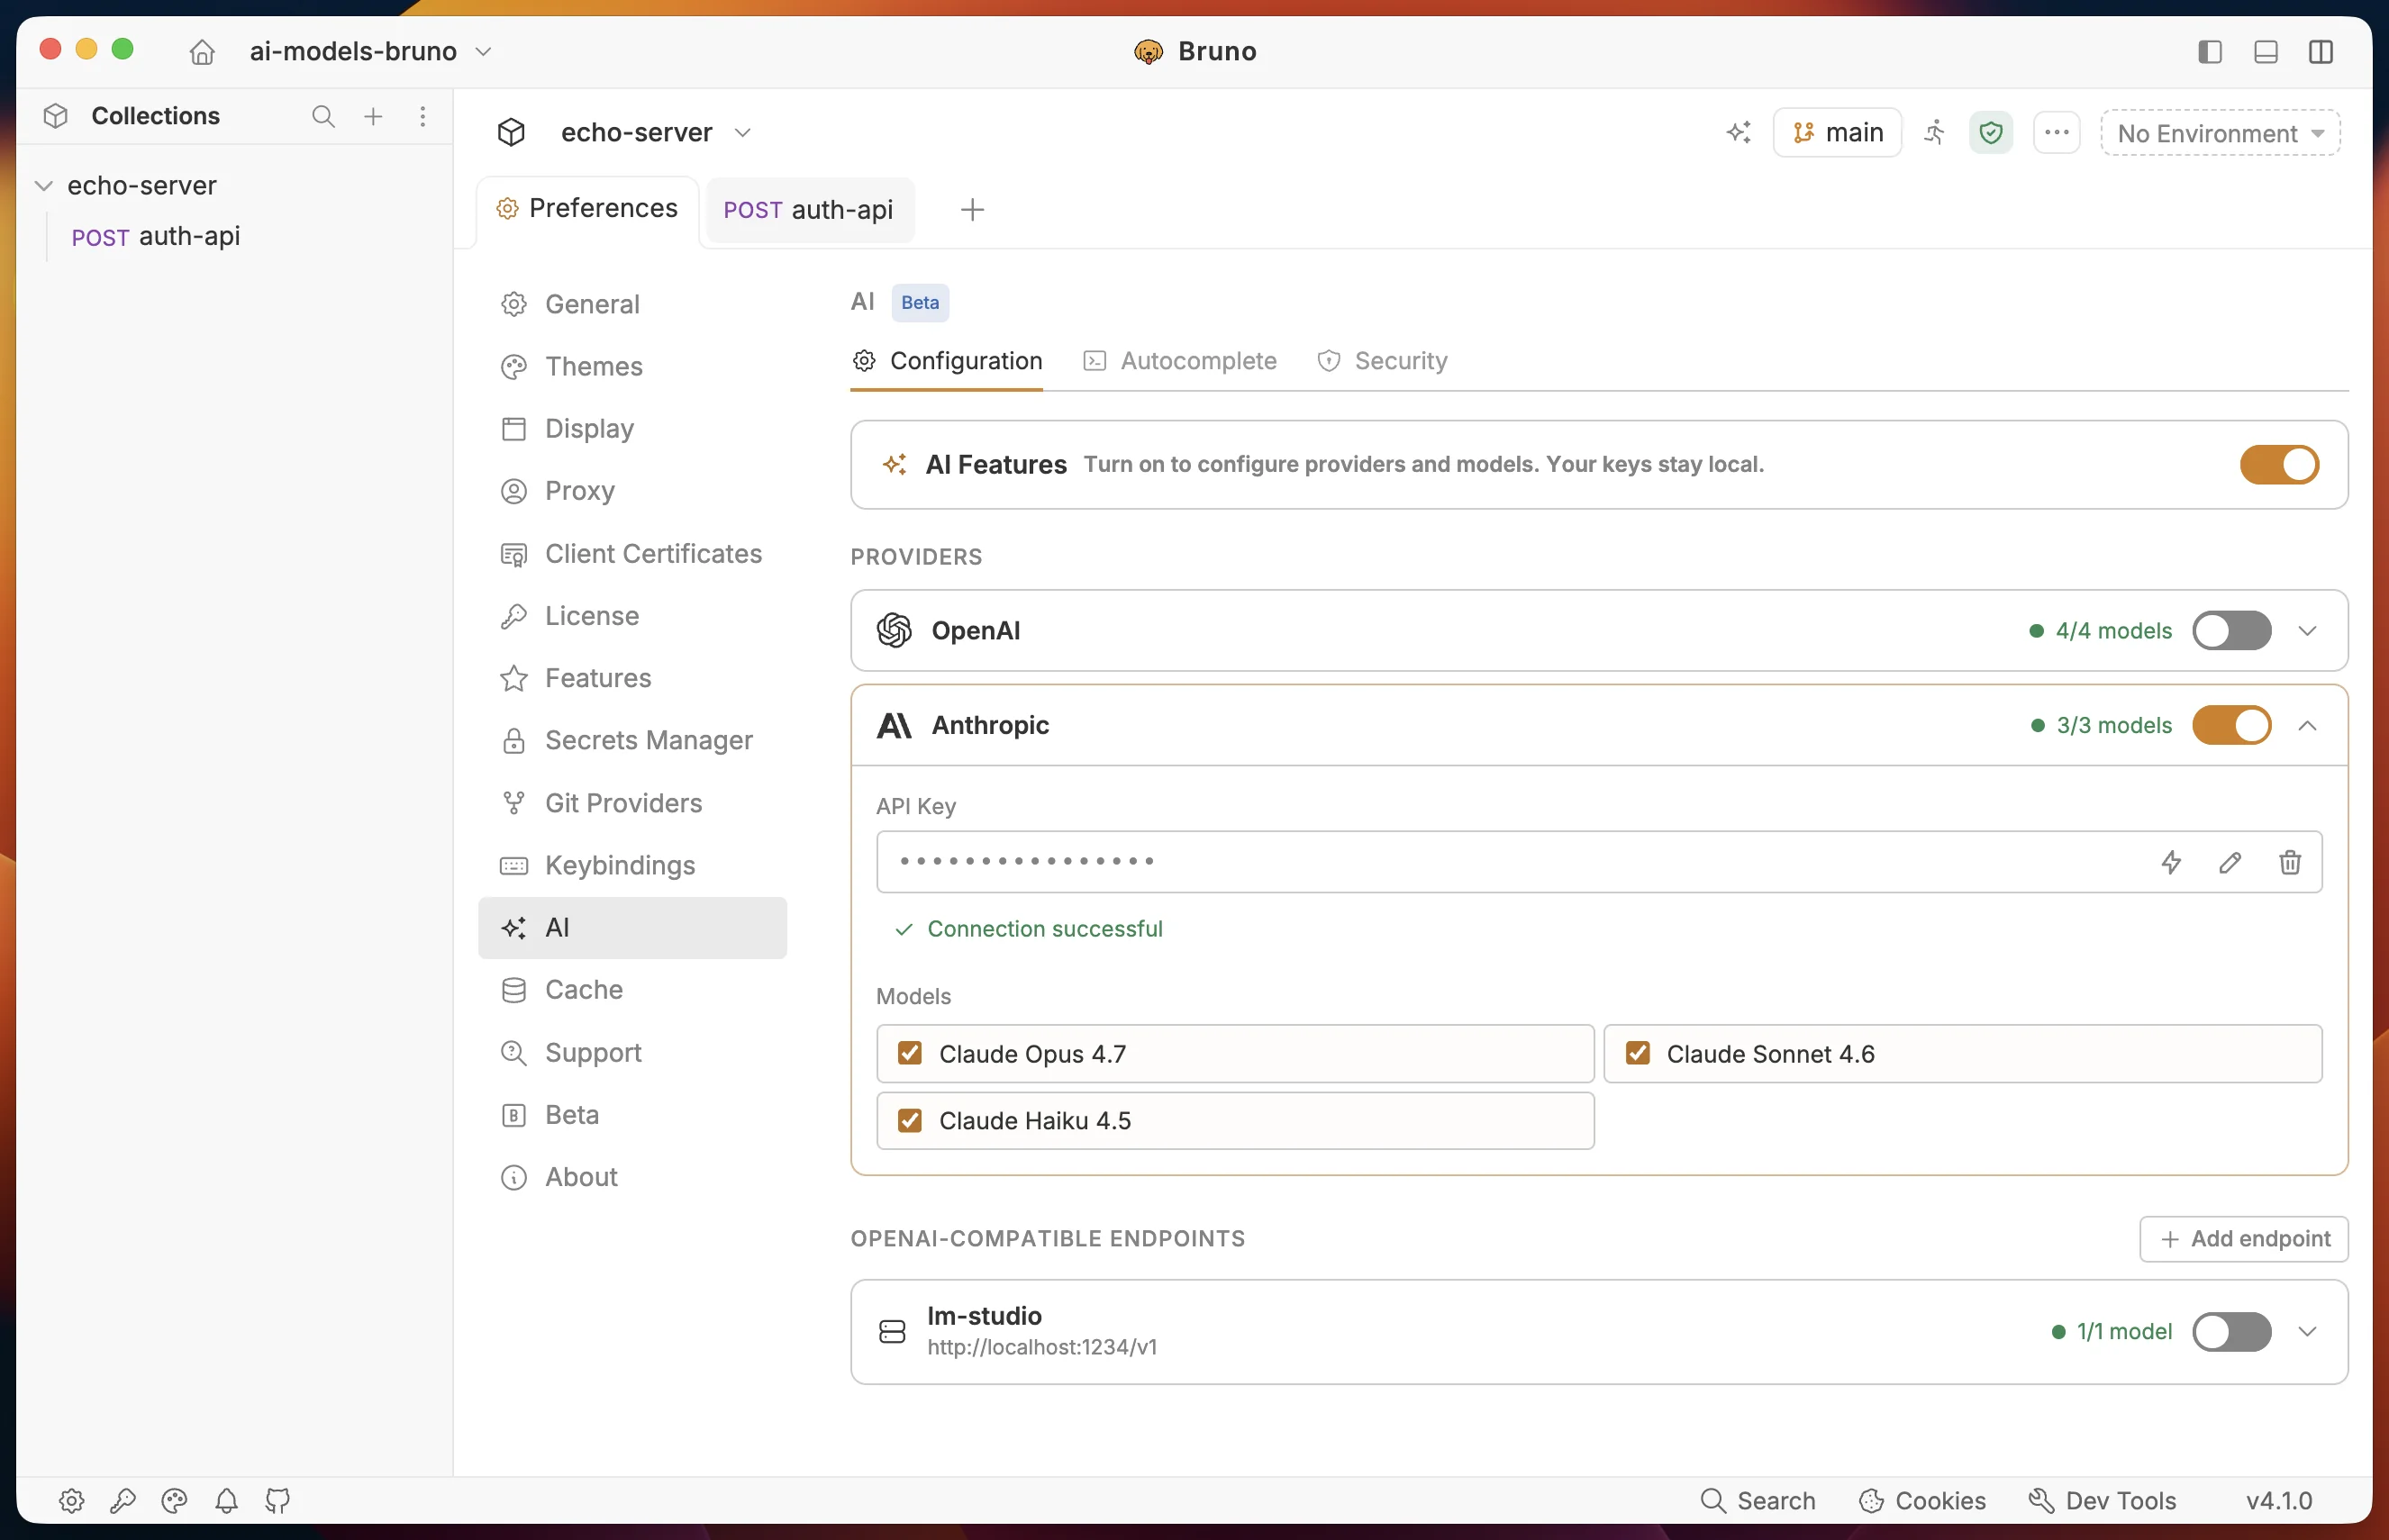Open Secrets Manager preferences section
This screenshot has width=2389, height=1540.
632,740
